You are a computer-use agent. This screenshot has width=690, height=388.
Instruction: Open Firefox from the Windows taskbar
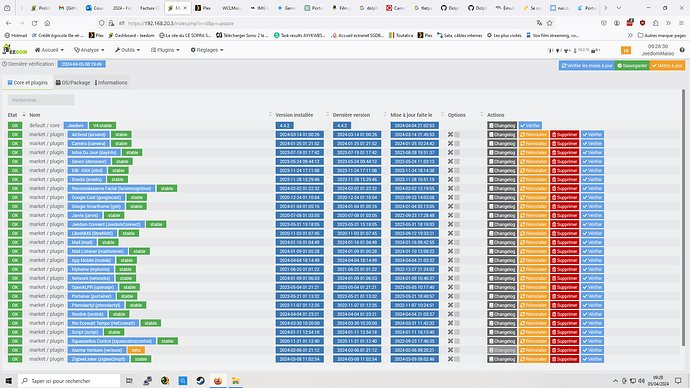click(x=218, y=381)
